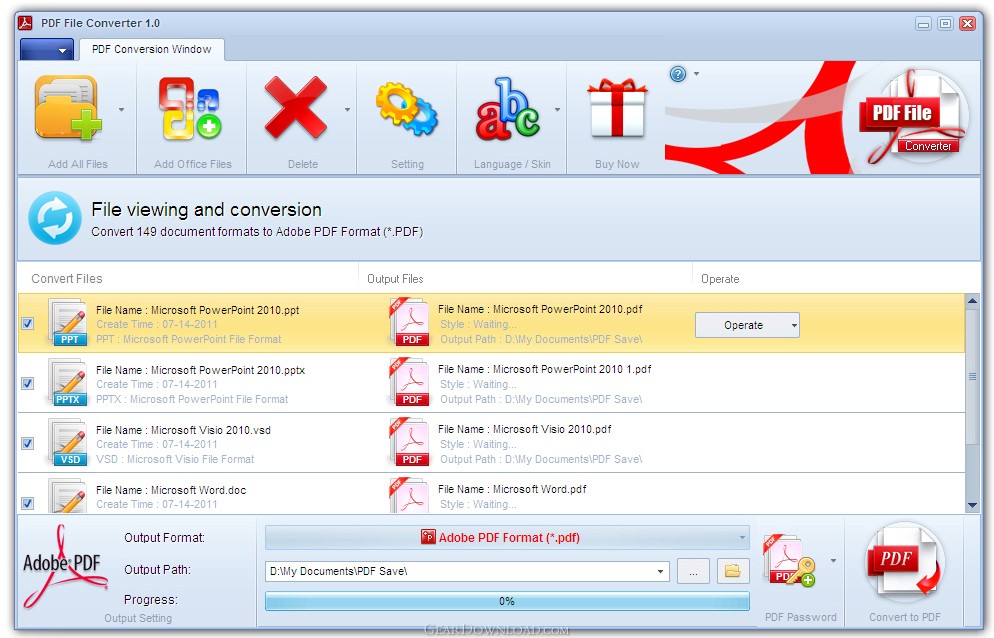Open output folder with yellow folder icon
The image size is (994, 638).
click(x=733, y=571)
